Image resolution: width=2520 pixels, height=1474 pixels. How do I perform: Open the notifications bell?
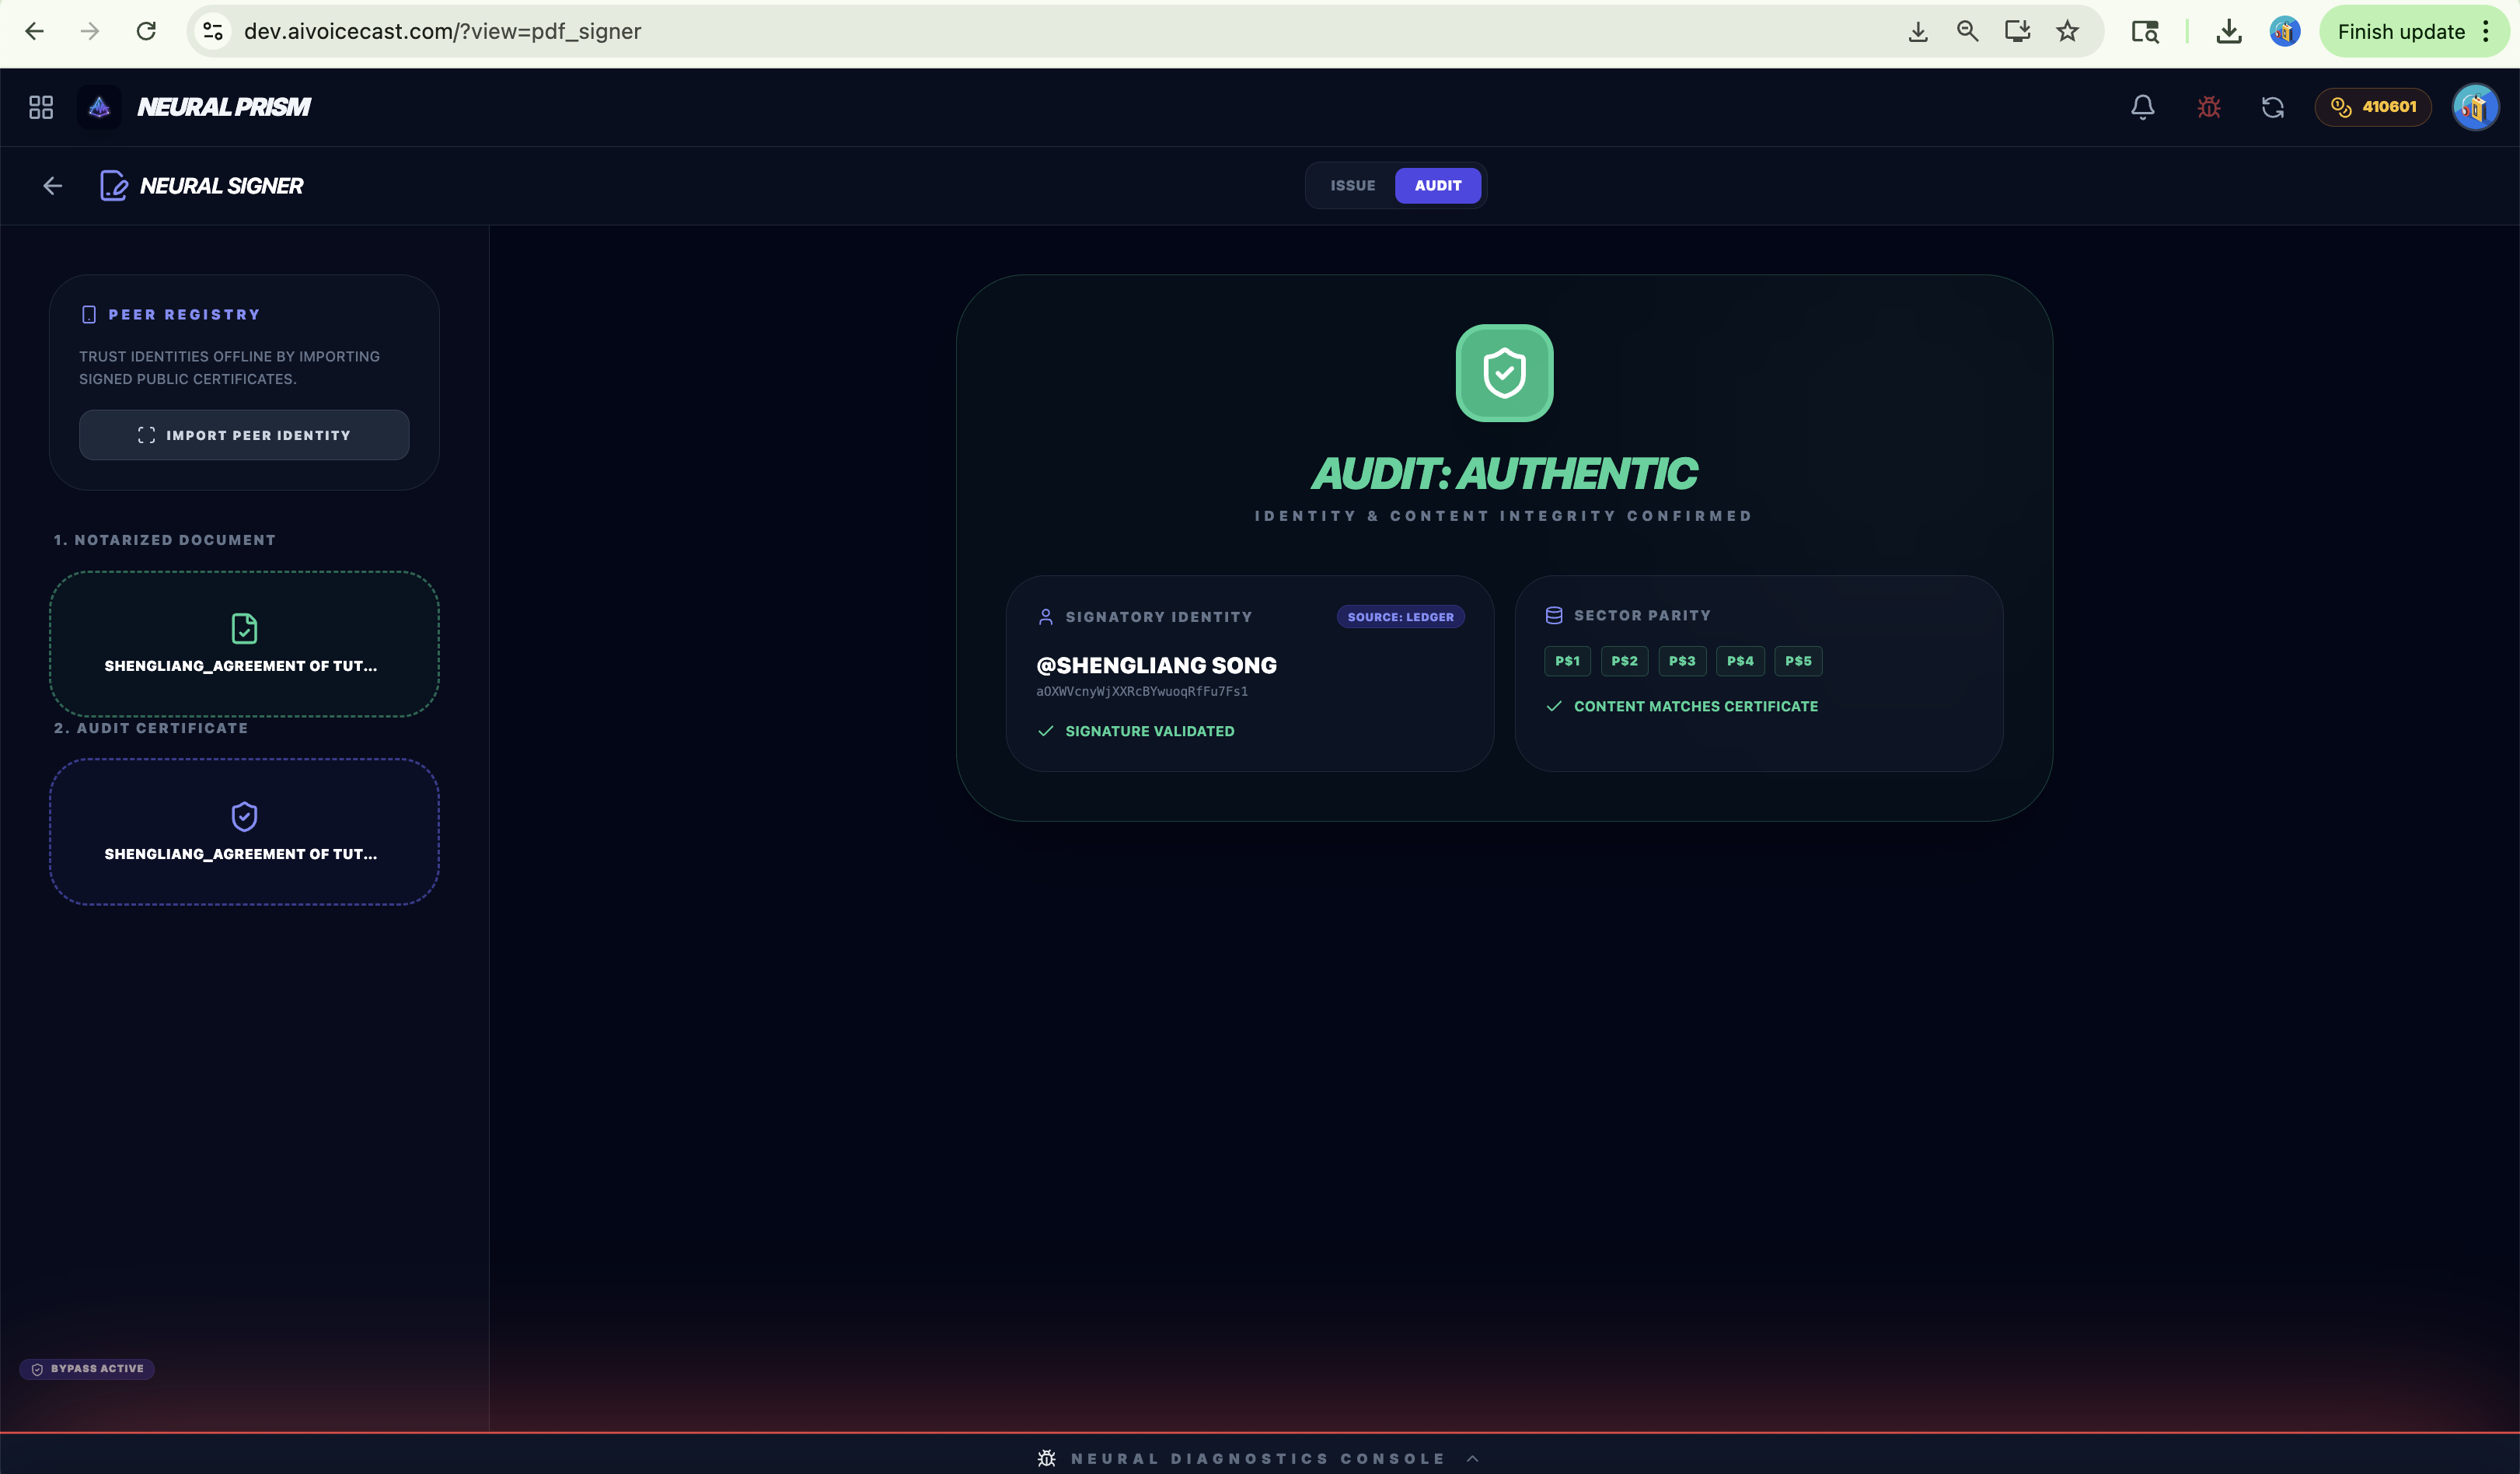point(2142,107)
